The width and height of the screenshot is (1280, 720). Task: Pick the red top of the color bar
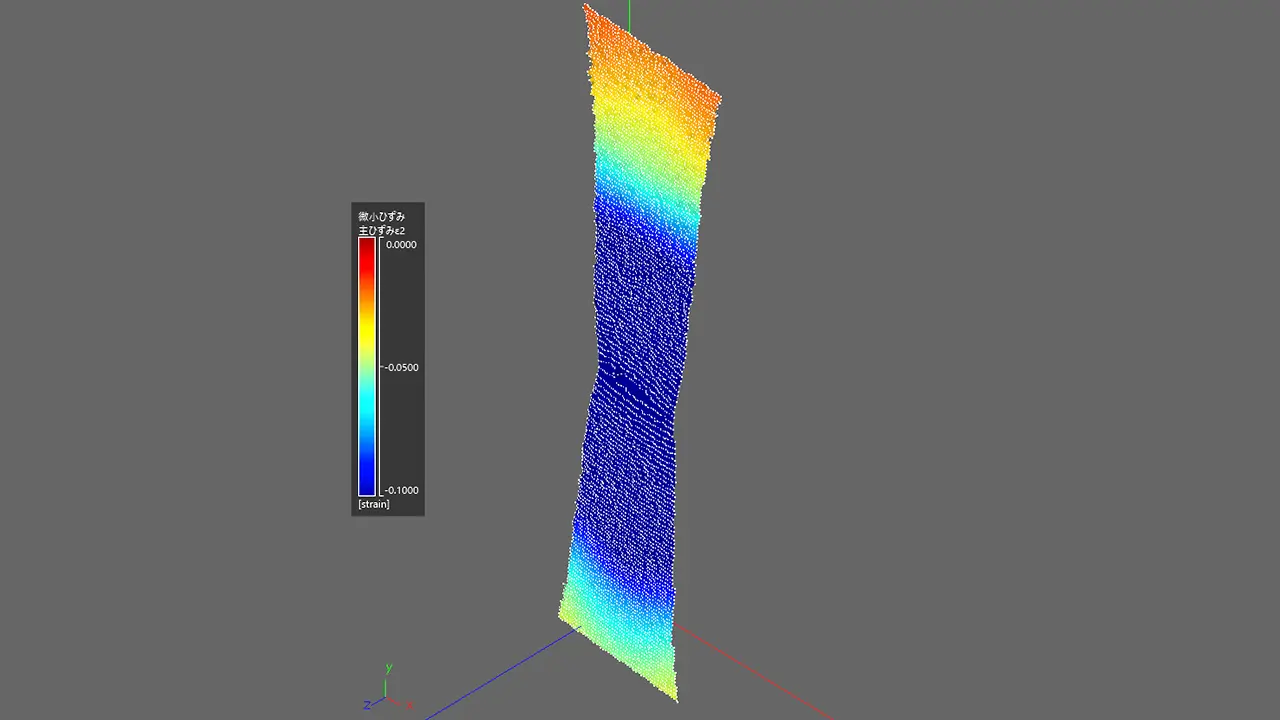click(x=367, y=252)
